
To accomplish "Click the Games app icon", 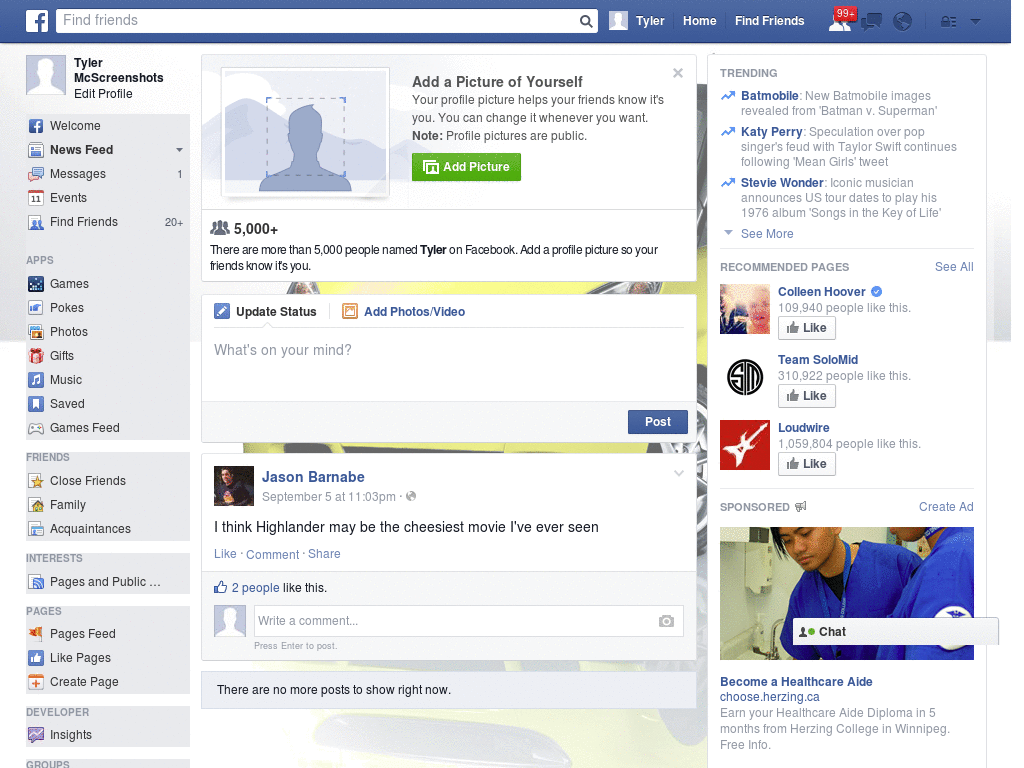I will (x=36, y=284).
